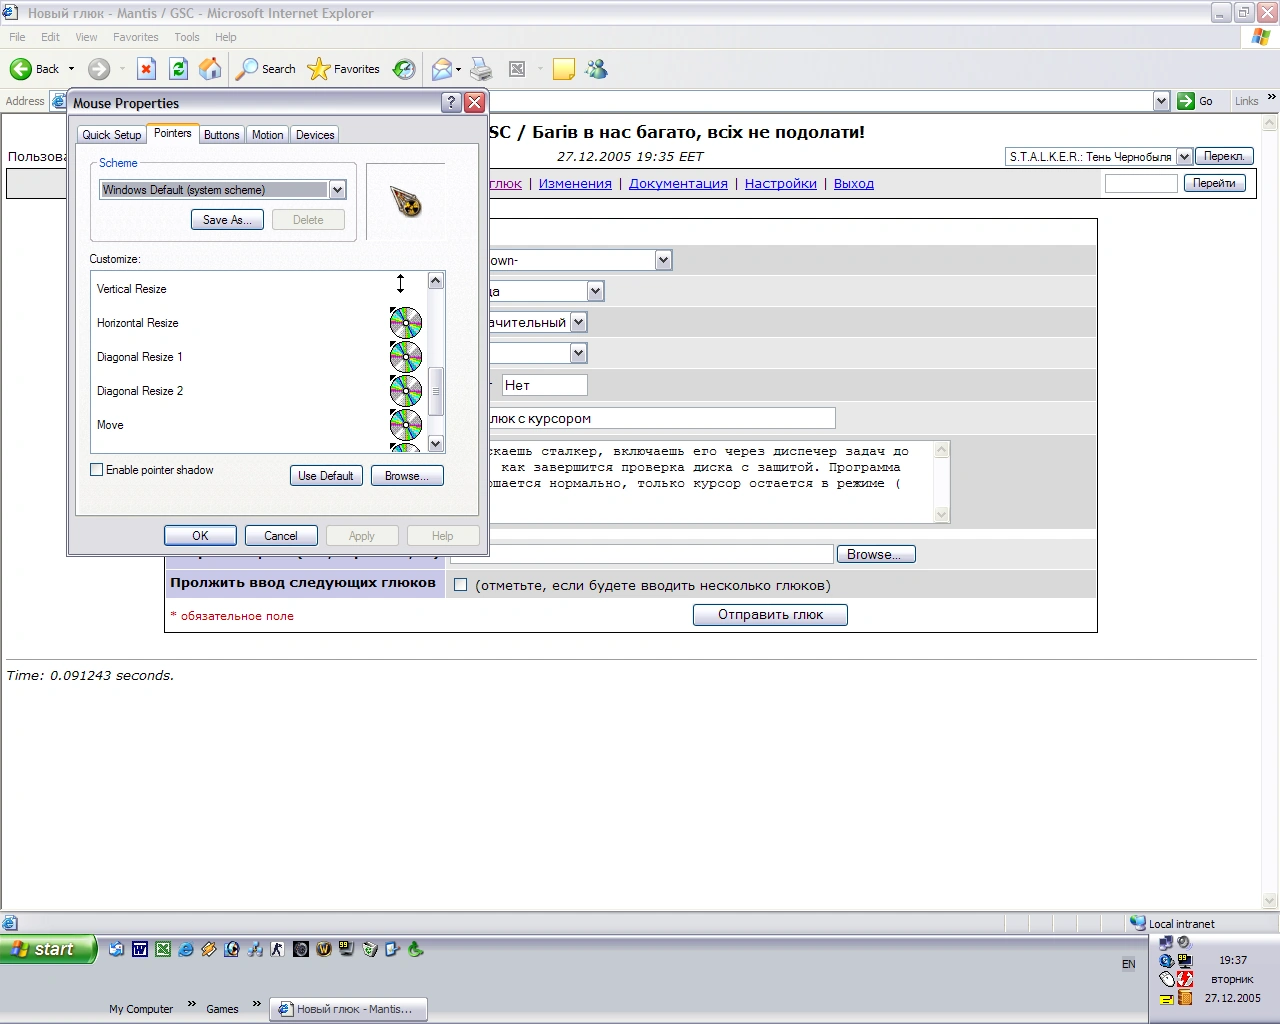Open the History toolbar icon
The image size is (1280, 1024).
coord(404,69)
